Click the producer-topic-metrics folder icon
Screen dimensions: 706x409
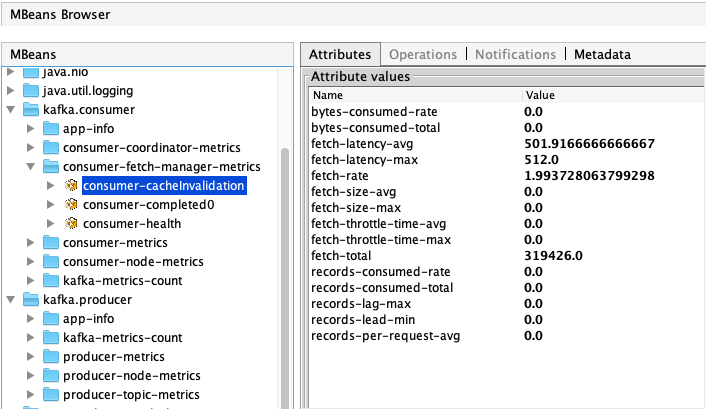[x=51, y=394]
